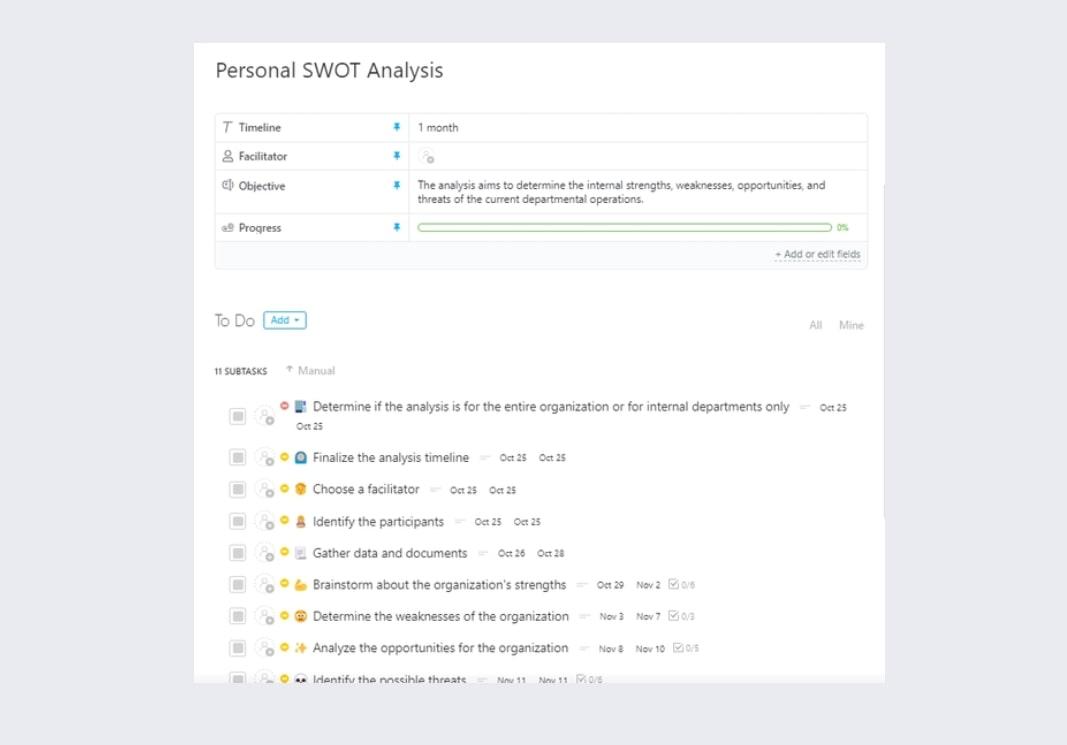This screenshot has width=1067, height=745.
Task: Check the box for Identify the participants
Action: point(238,521)
